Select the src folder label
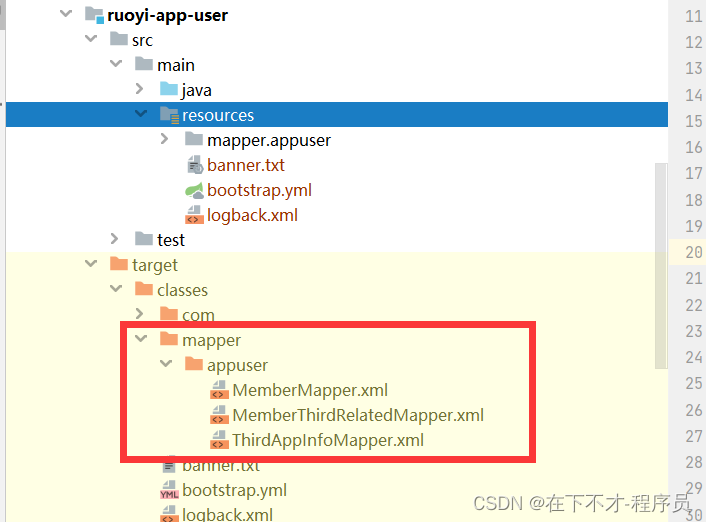Screen dimensions: 706x522 tap(142, 41)
